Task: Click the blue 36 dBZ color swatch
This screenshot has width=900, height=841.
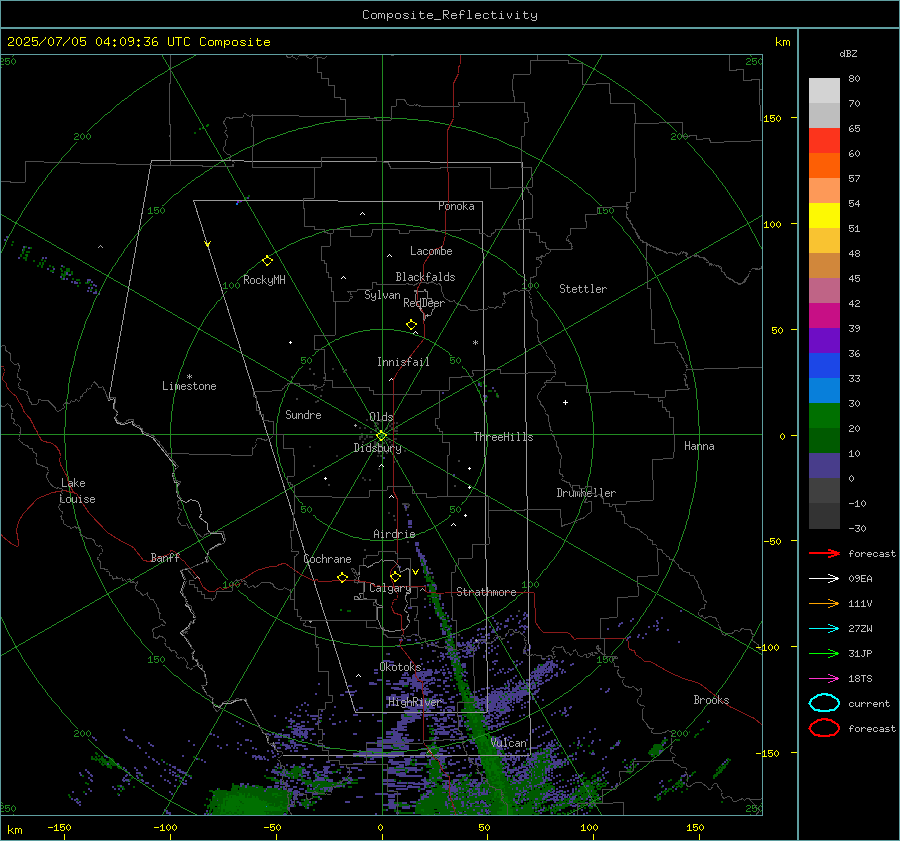Action: (824, 365)
